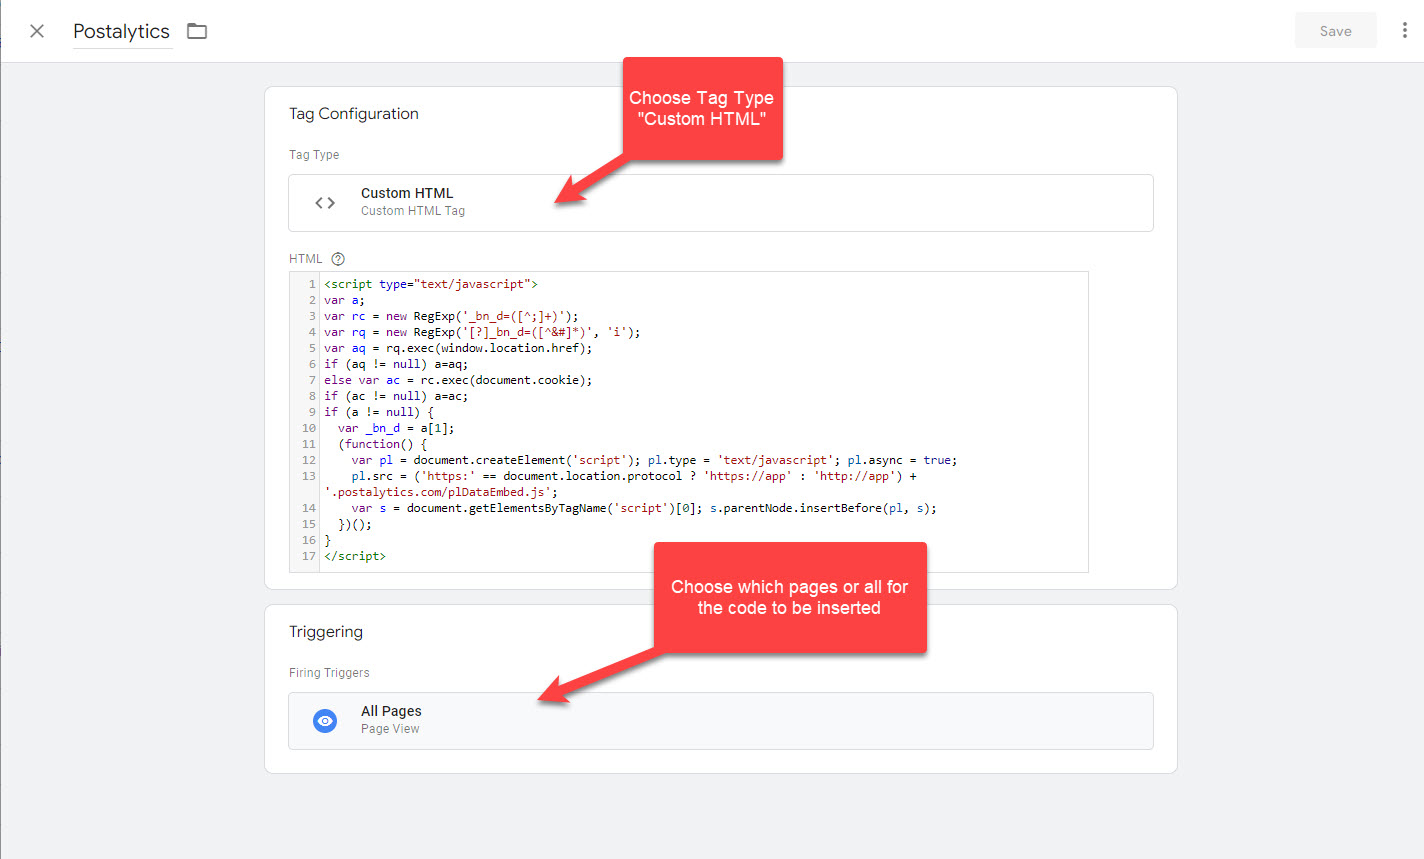Image resolution: width=1424 pixels, height=859 pixels.
Task: Click the line number 17 in gutter
Action: click(309, 556)
